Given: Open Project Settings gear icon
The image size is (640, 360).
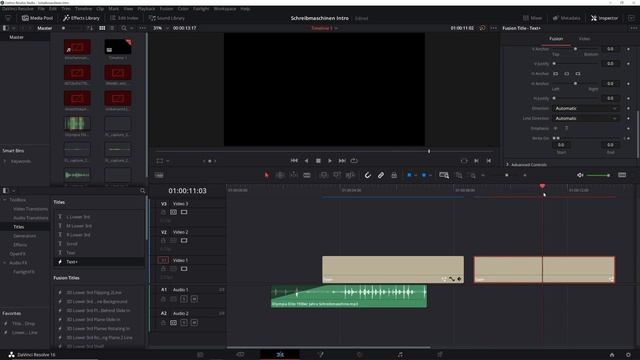Looking at the screenshot, I should [628, 355].
